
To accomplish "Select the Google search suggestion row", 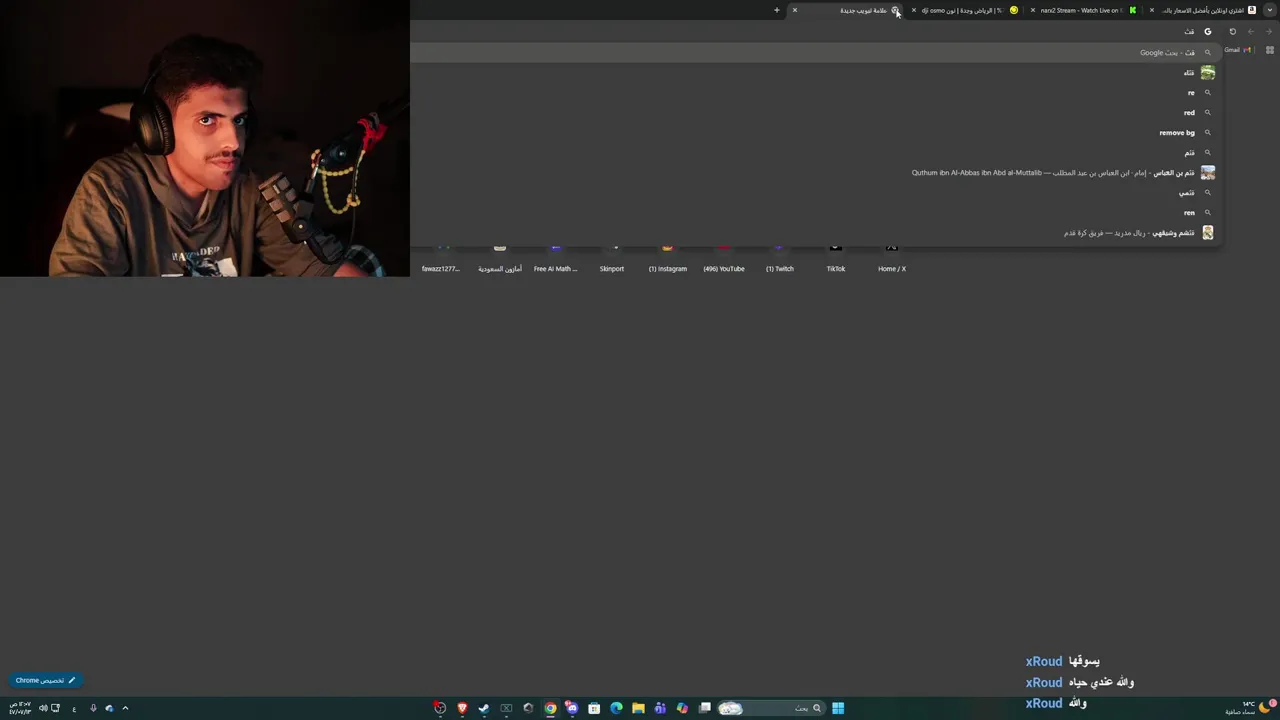I will (x=816, y=52).
